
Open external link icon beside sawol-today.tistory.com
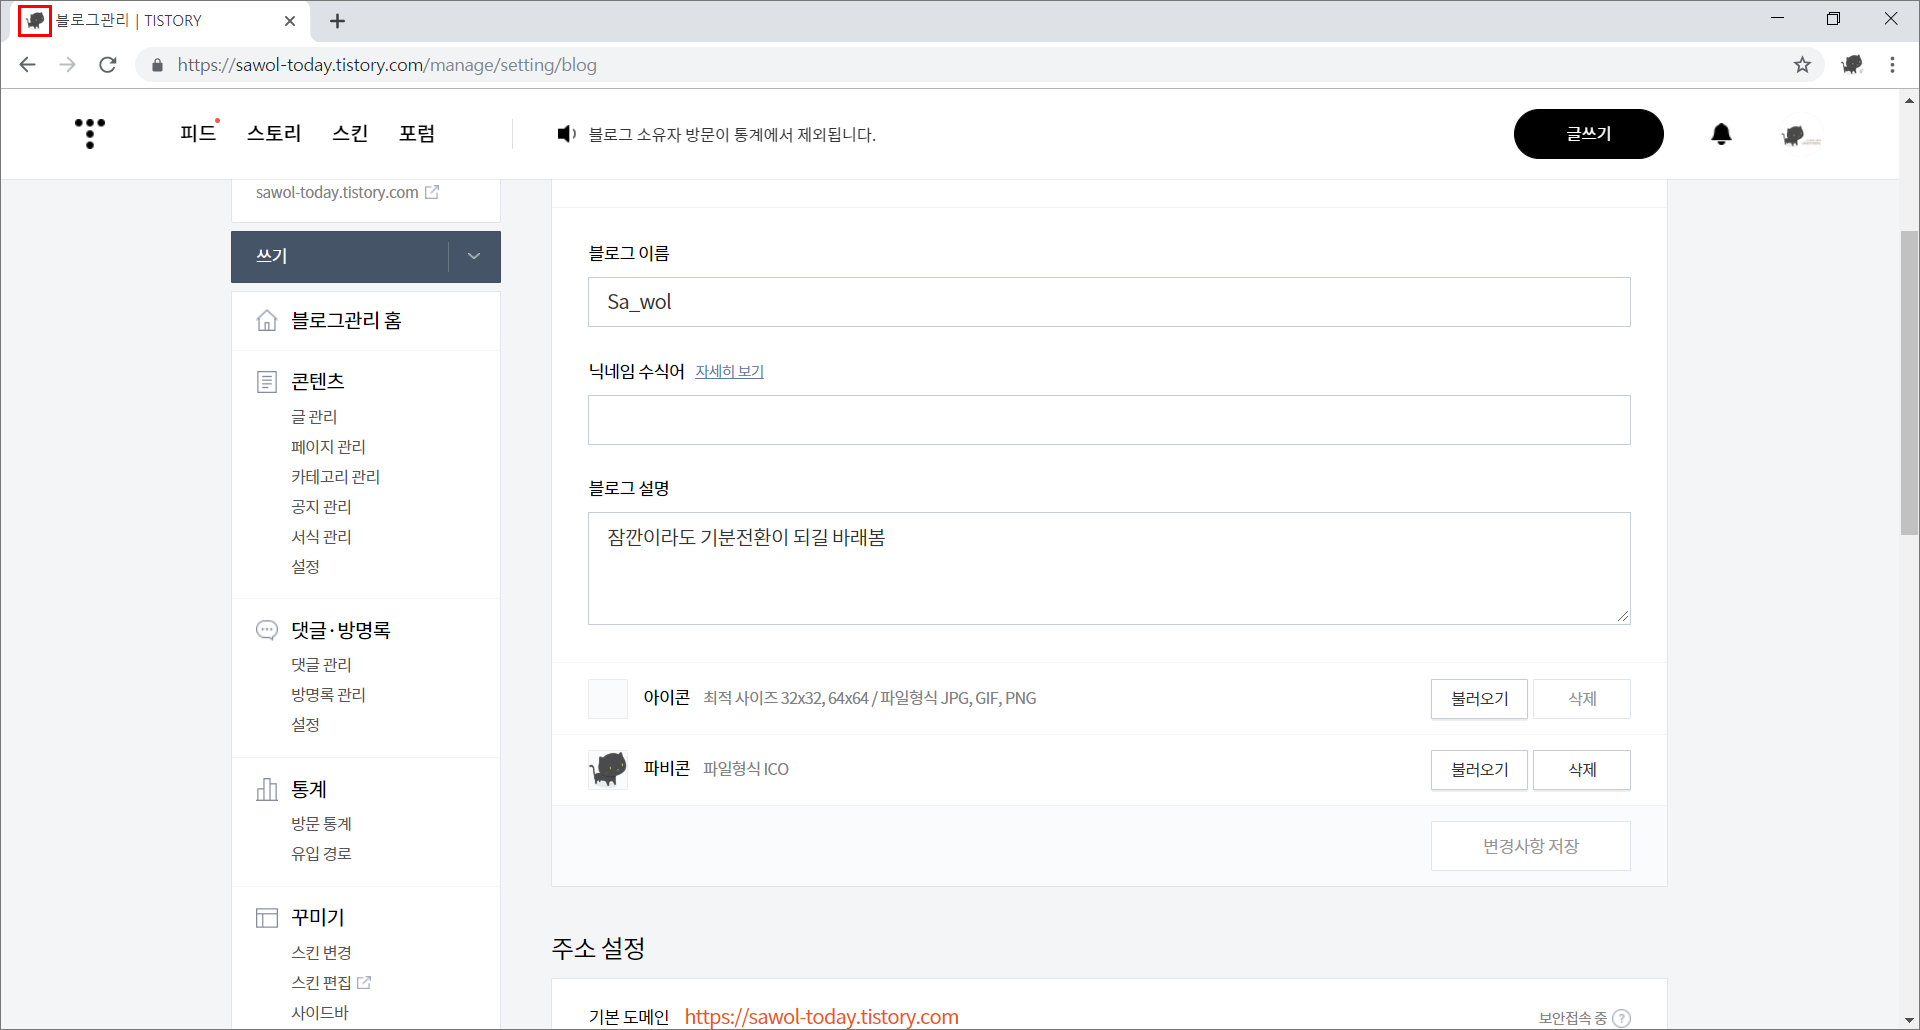[432, 192]
